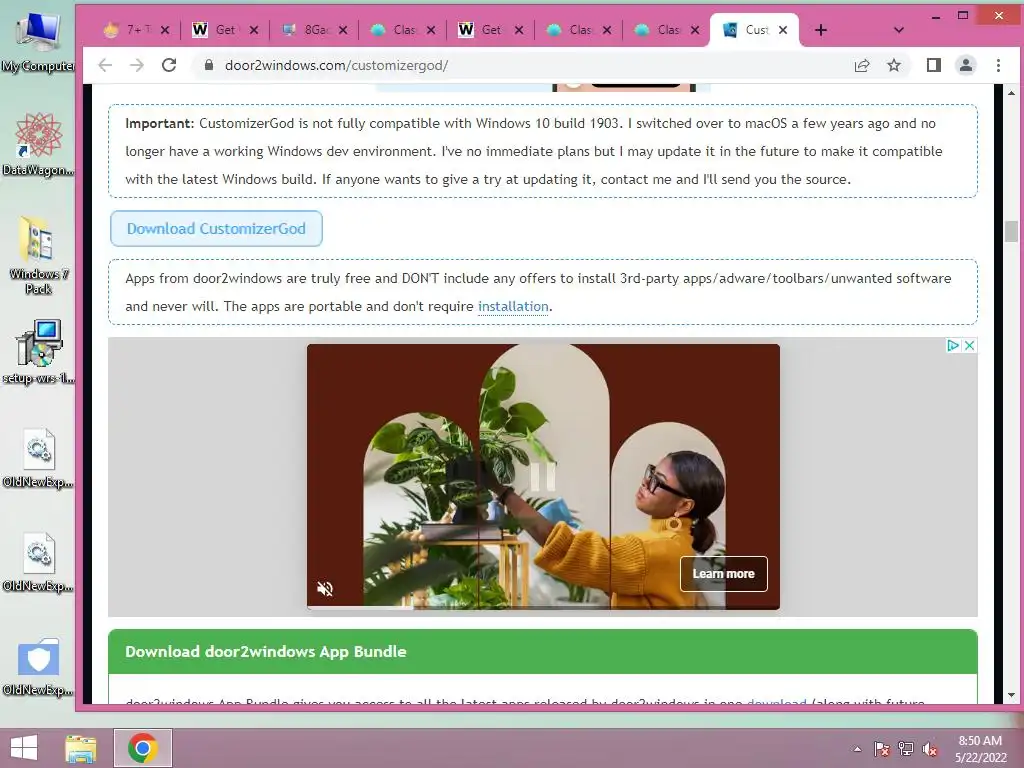Viewport: 1024px width, 768px height.
Task: Go forward to the next page
Action: coord(136,65)
